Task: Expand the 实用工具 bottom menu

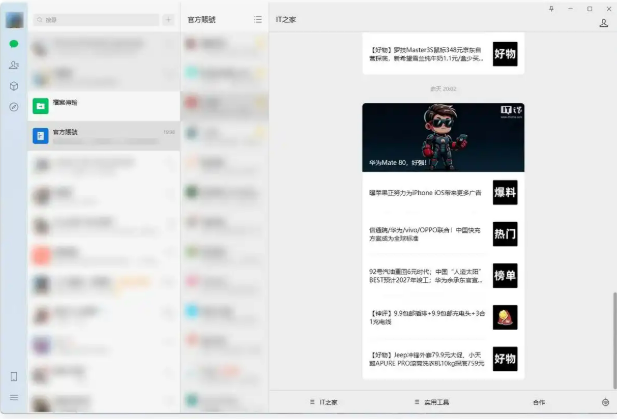Action: tap(432, 402)
